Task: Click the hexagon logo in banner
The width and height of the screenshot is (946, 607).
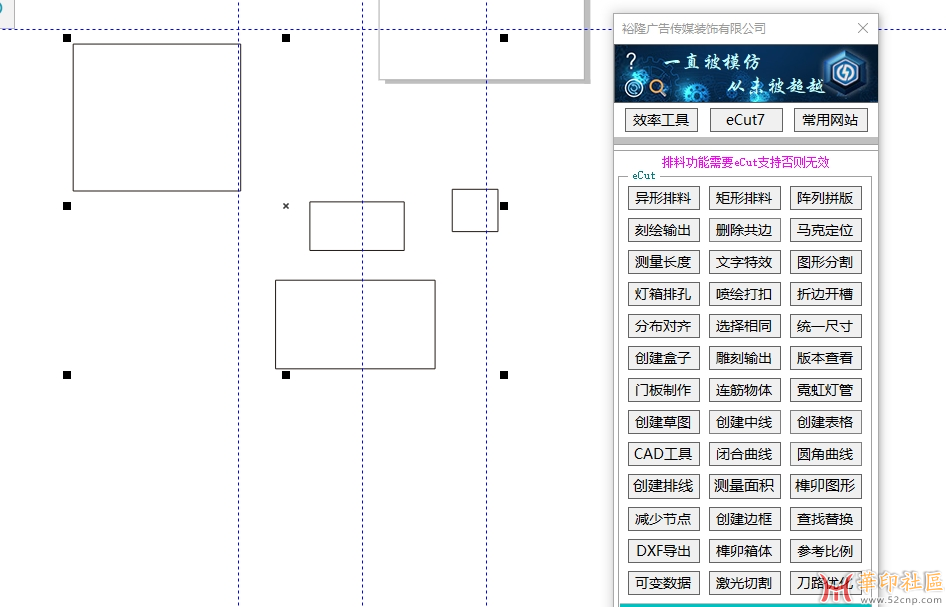Action: click(844, 72)
